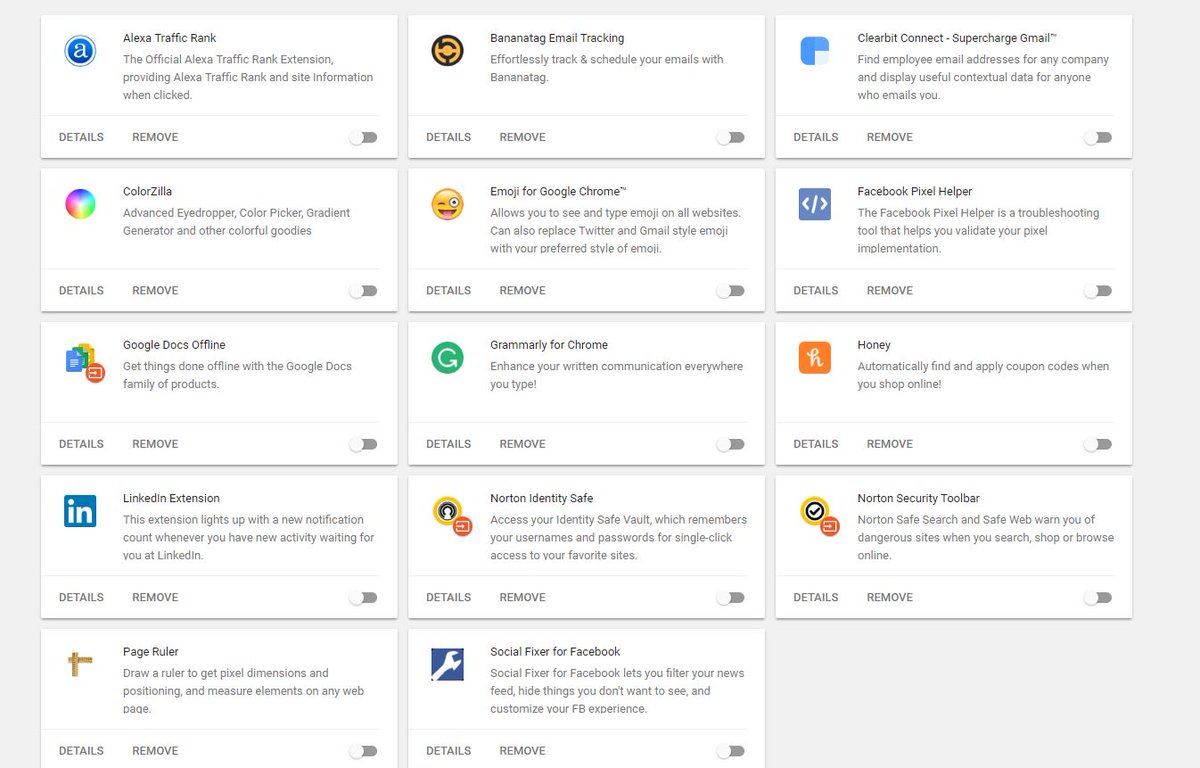The width and height of the screenshot is (1200, 768).
Task: Remove the Alexa Traffic Rank extension
Action: coord(155,137)
